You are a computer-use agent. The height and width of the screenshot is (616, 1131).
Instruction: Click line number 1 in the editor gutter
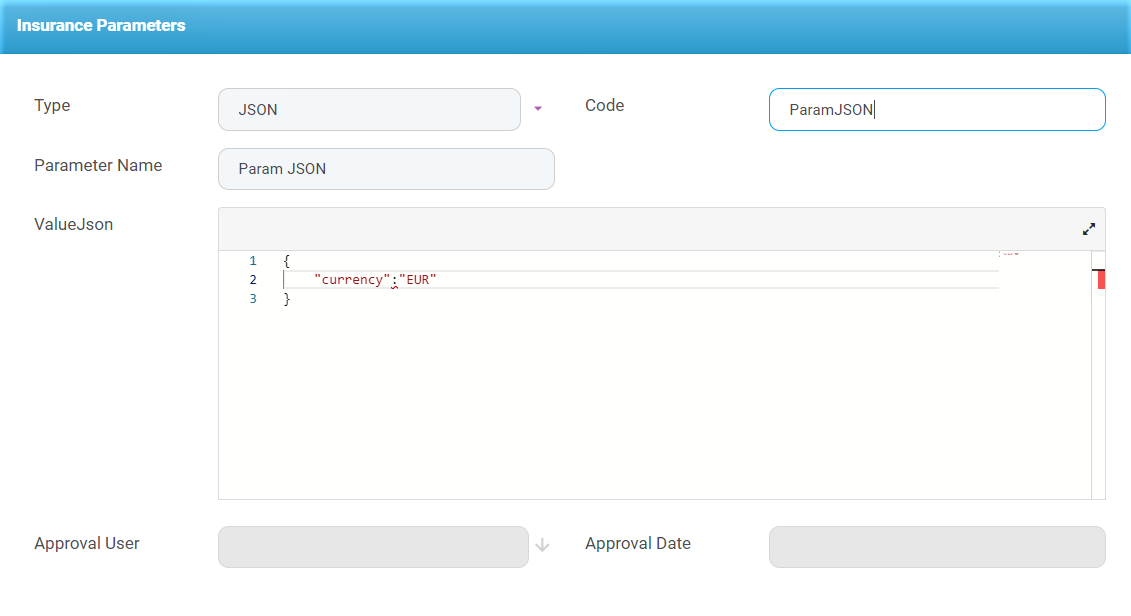tap(253, 261)
